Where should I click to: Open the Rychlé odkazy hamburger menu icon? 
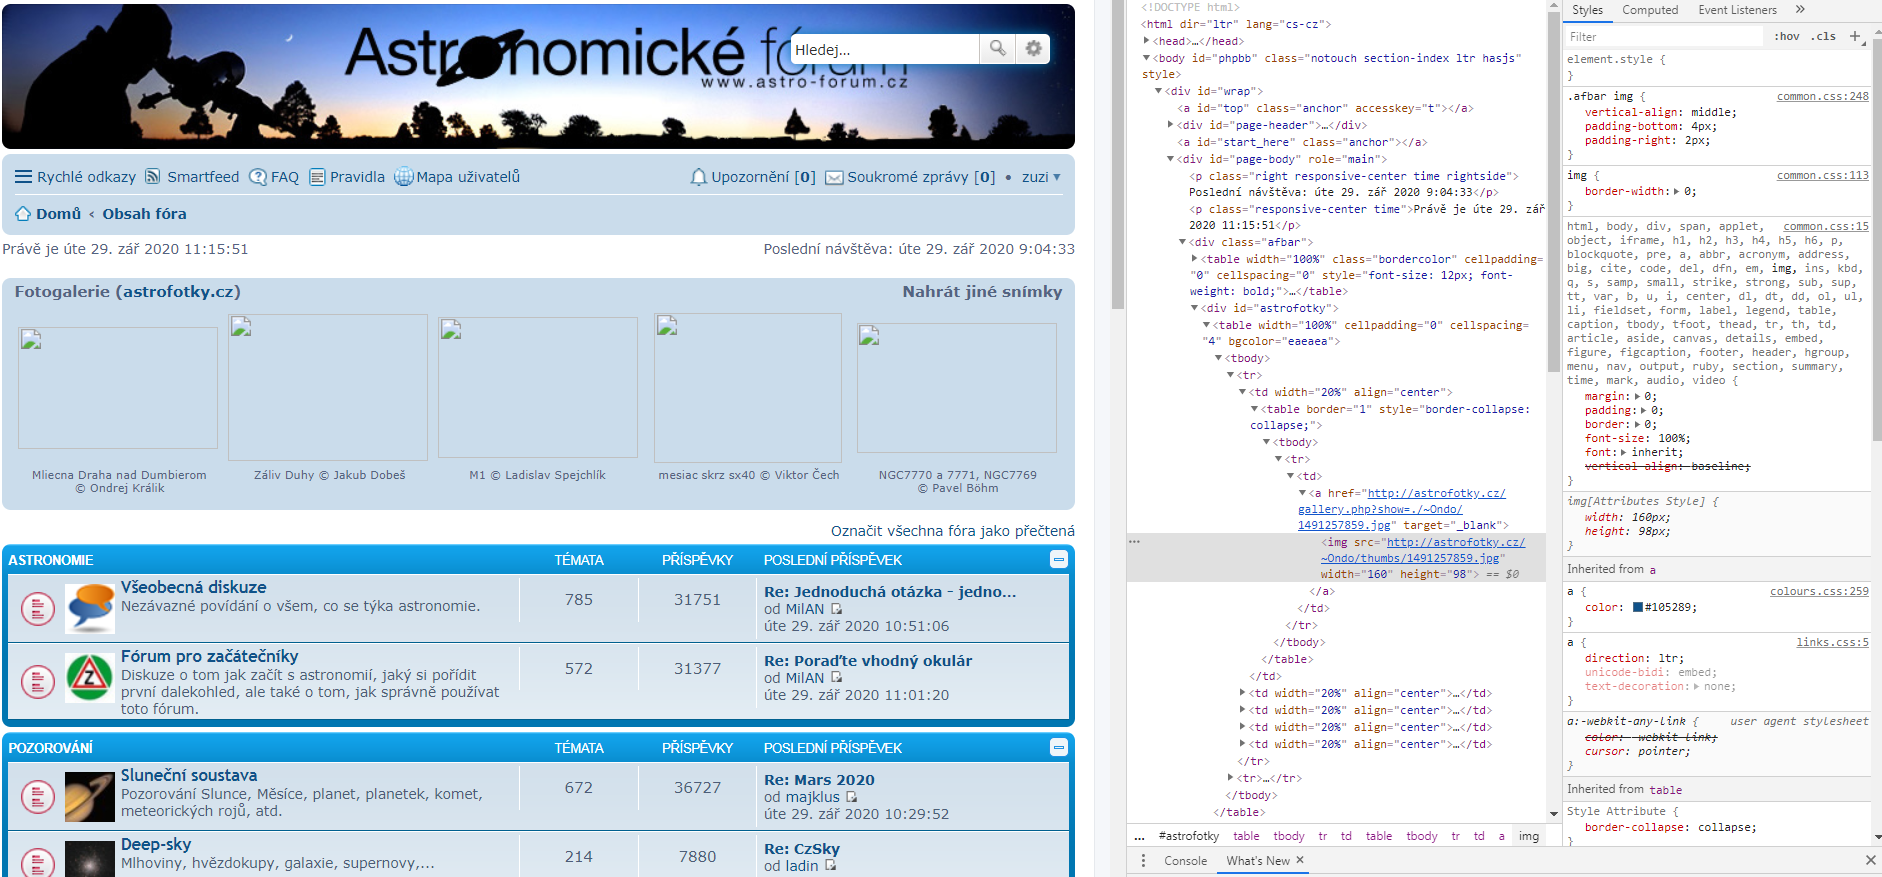point(24,177)
